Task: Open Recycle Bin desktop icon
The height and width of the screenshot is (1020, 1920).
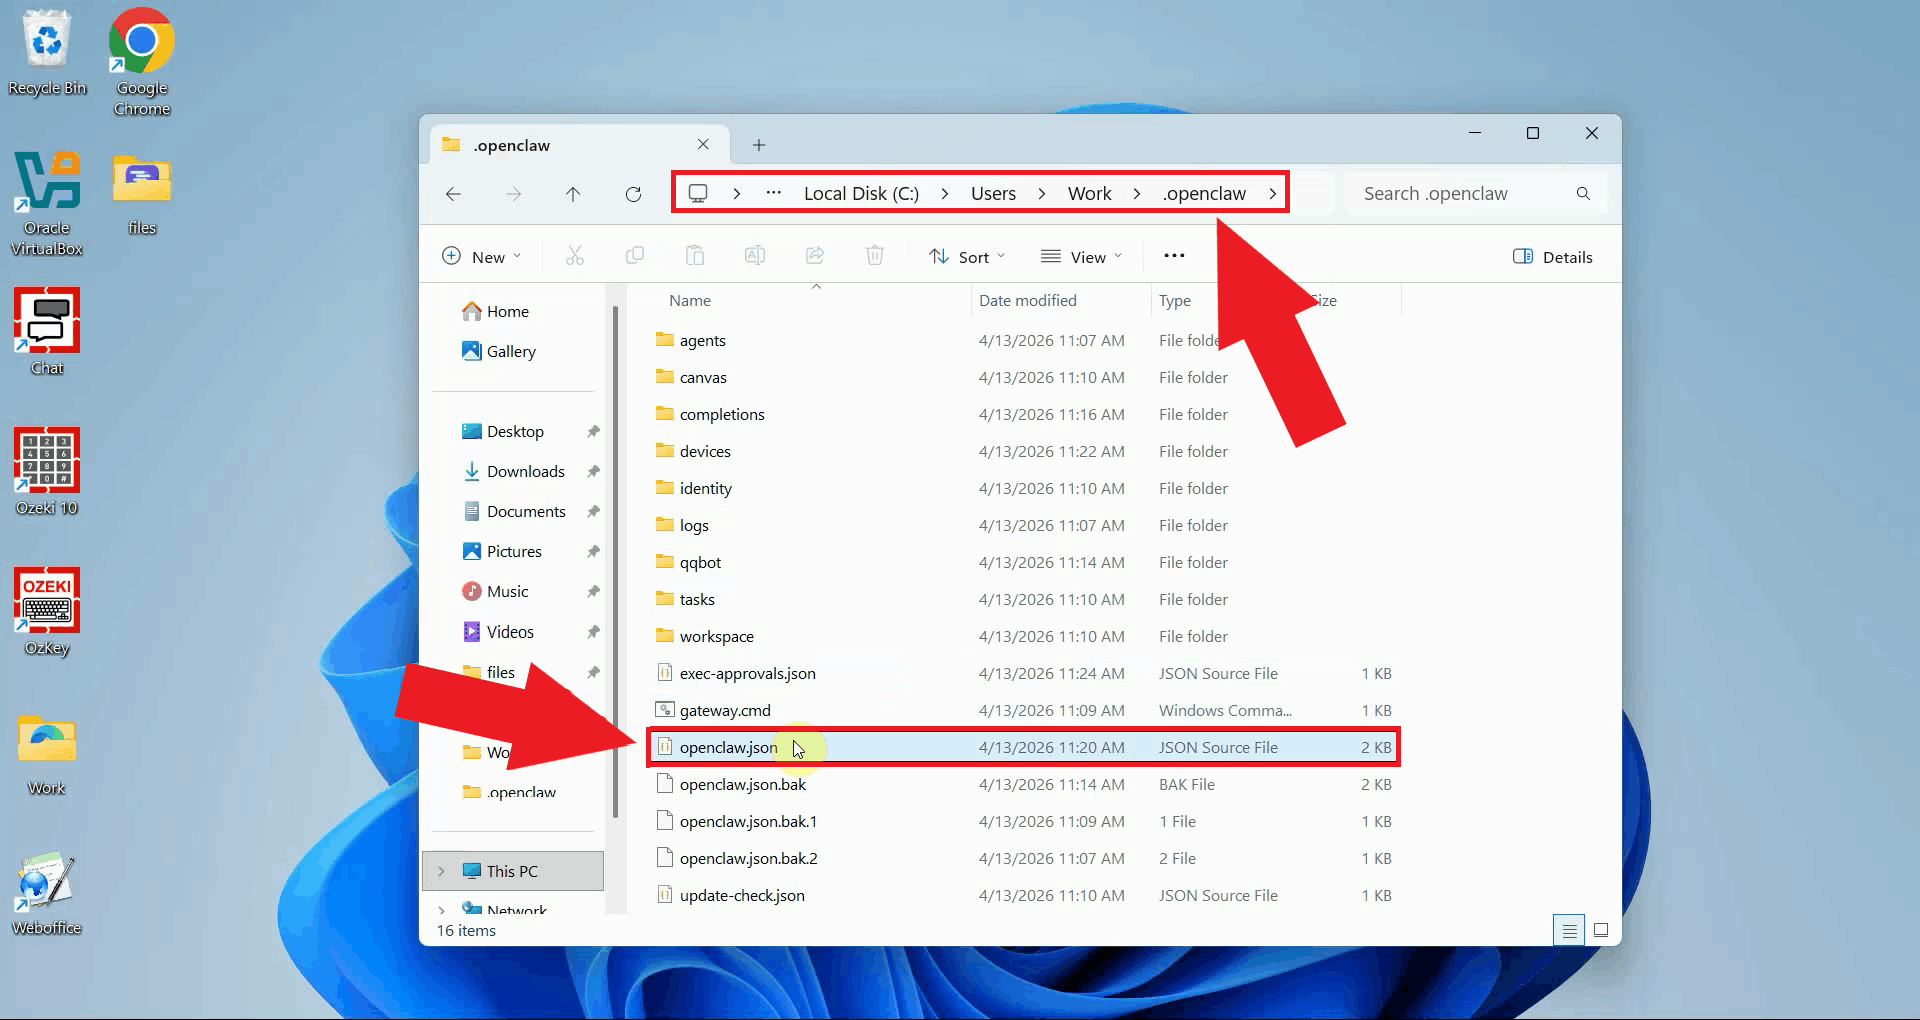Action: (x=47, y=53)
